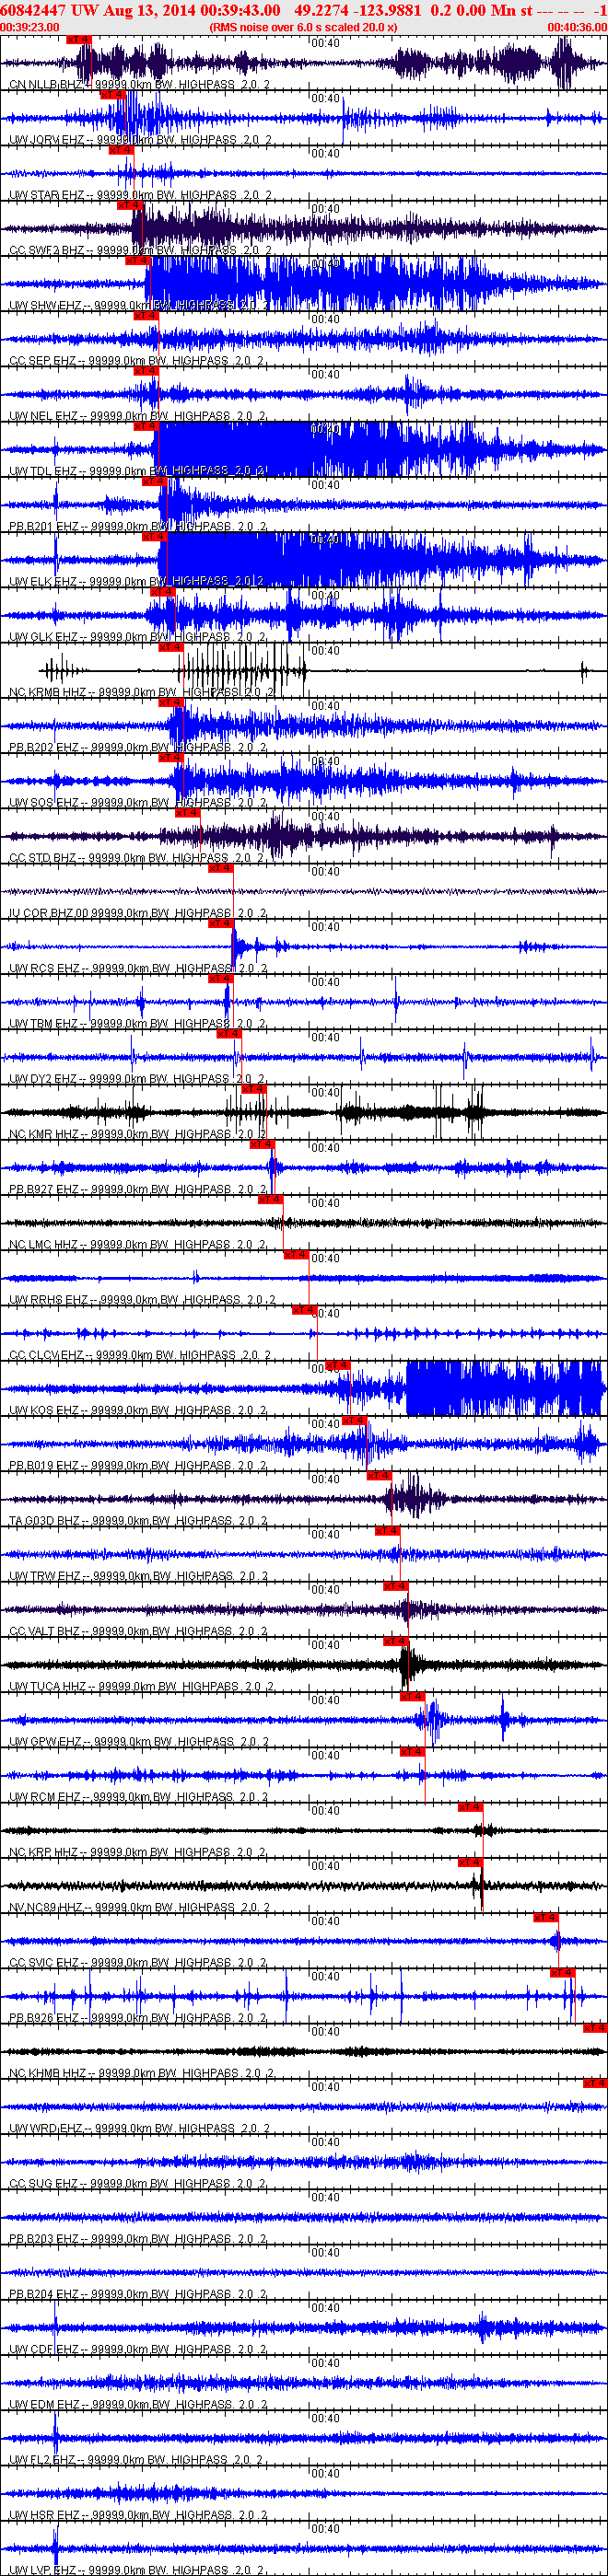Select the PB B926 EHZ station label
Image resolution: width=608 pixels, height=2576 pixels.
[x=138, y=2018]
